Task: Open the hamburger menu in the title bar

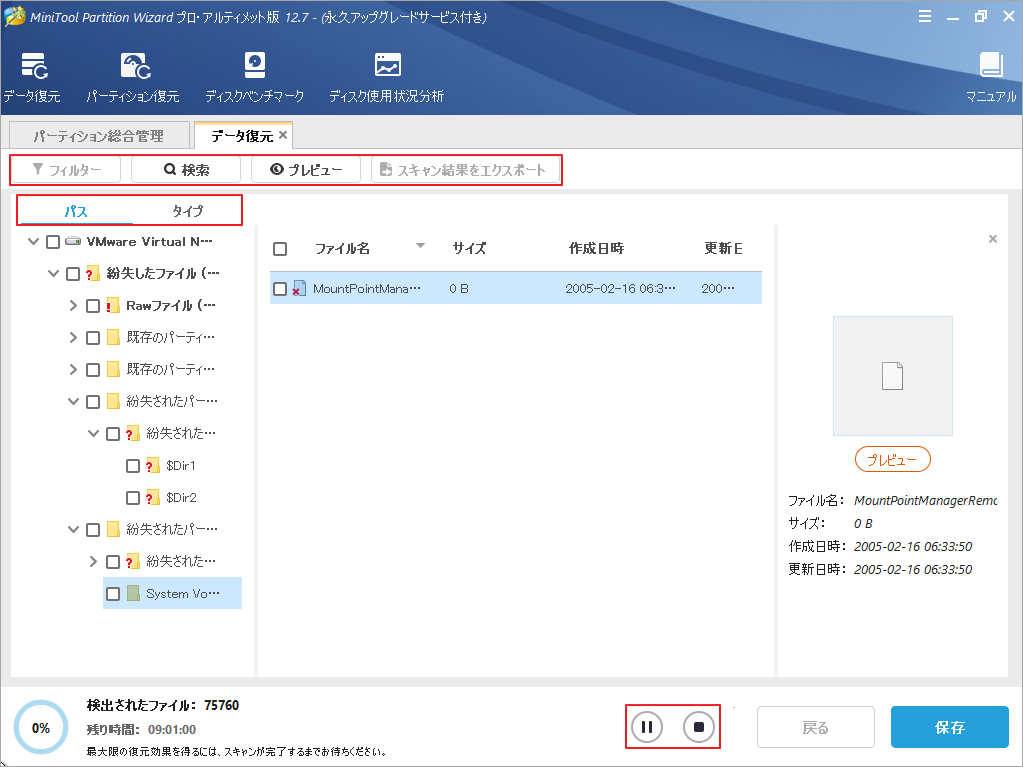Action: [925, 16]
